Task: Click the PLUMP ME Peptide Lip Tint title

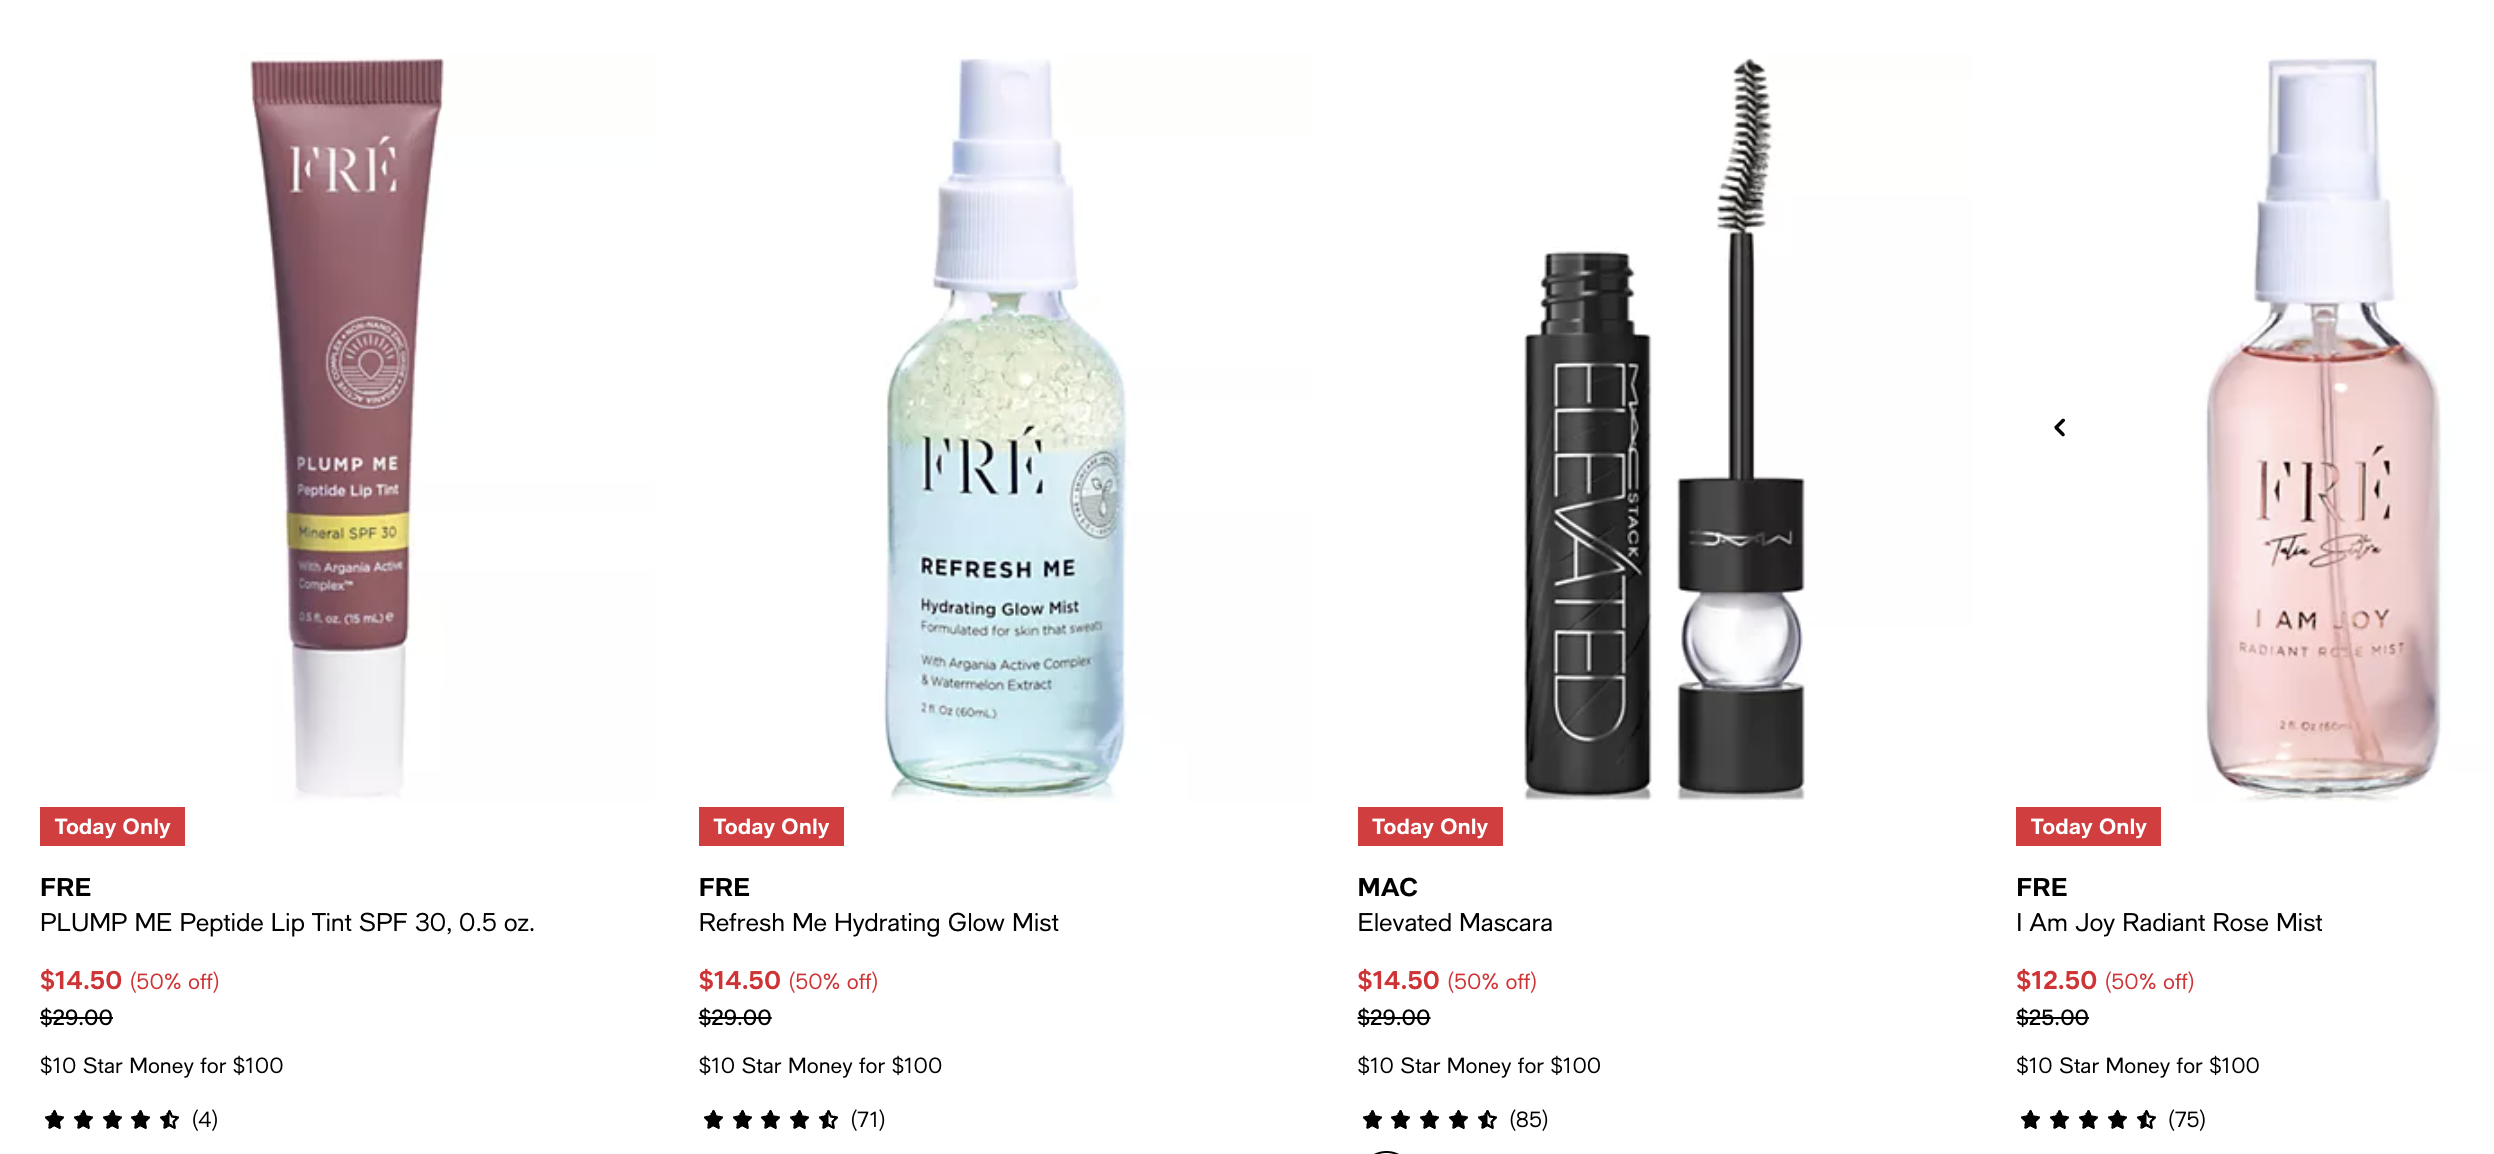Action: tap(287, 923)
